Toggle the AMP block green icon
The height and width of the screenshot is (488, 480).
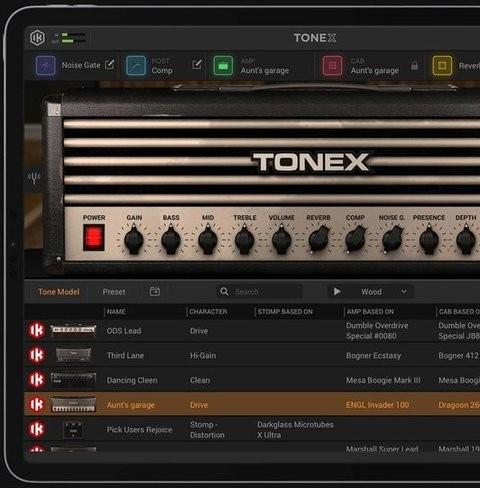tap(223, 65)
